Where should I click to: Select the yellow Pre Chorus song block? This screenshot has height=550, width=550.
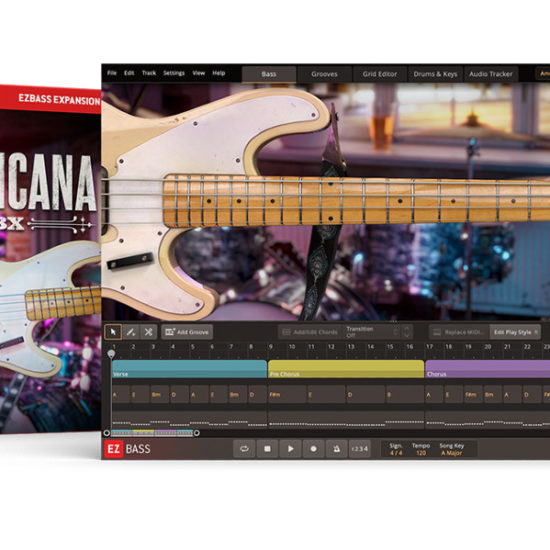coord(346,369)
